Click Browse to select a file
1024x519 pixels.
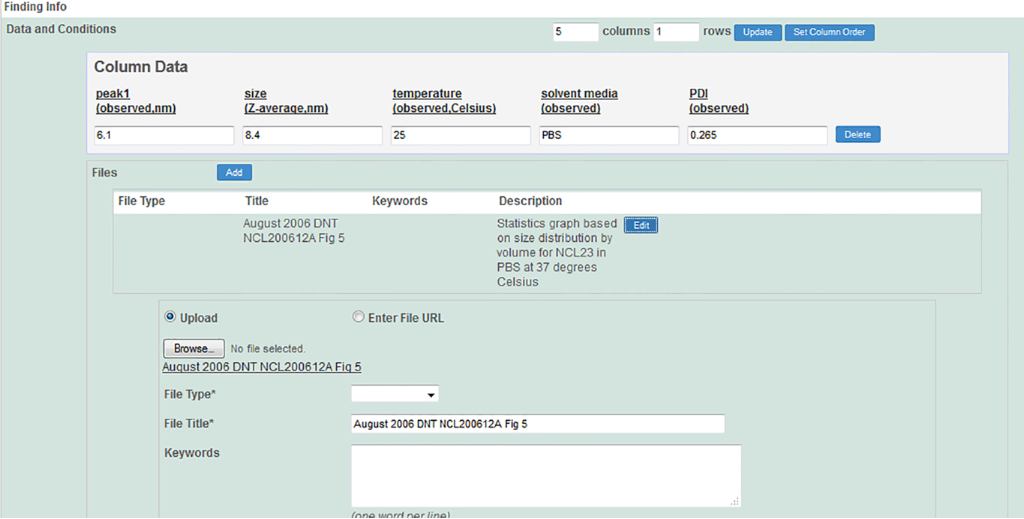point(193,349)
